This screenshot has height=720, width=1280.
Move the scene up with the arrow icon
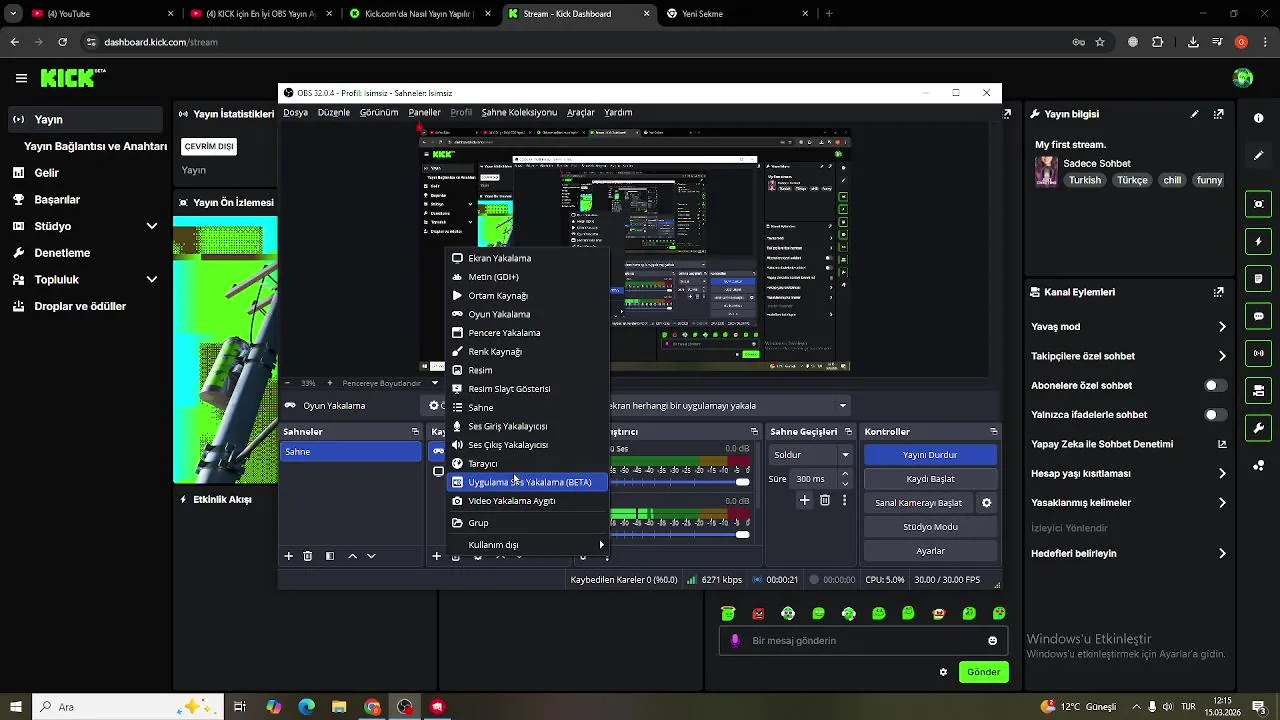pyautogui.click(x=352, y=556)
